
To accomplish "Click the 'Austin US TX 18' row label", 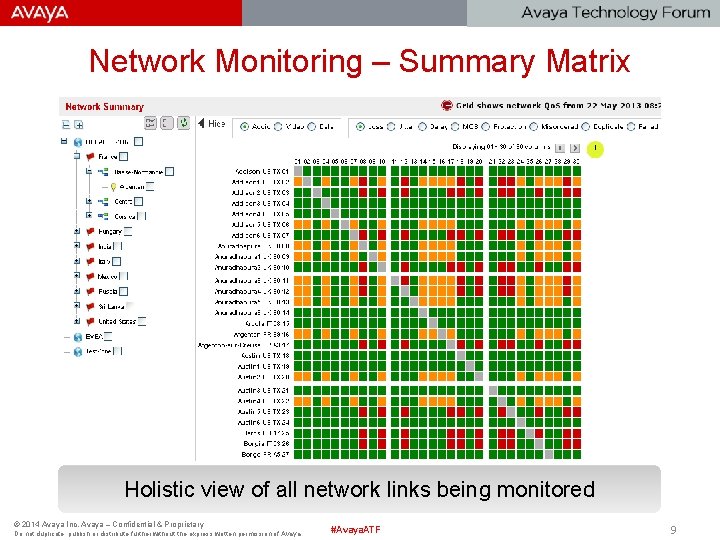I will pos(265,355).
